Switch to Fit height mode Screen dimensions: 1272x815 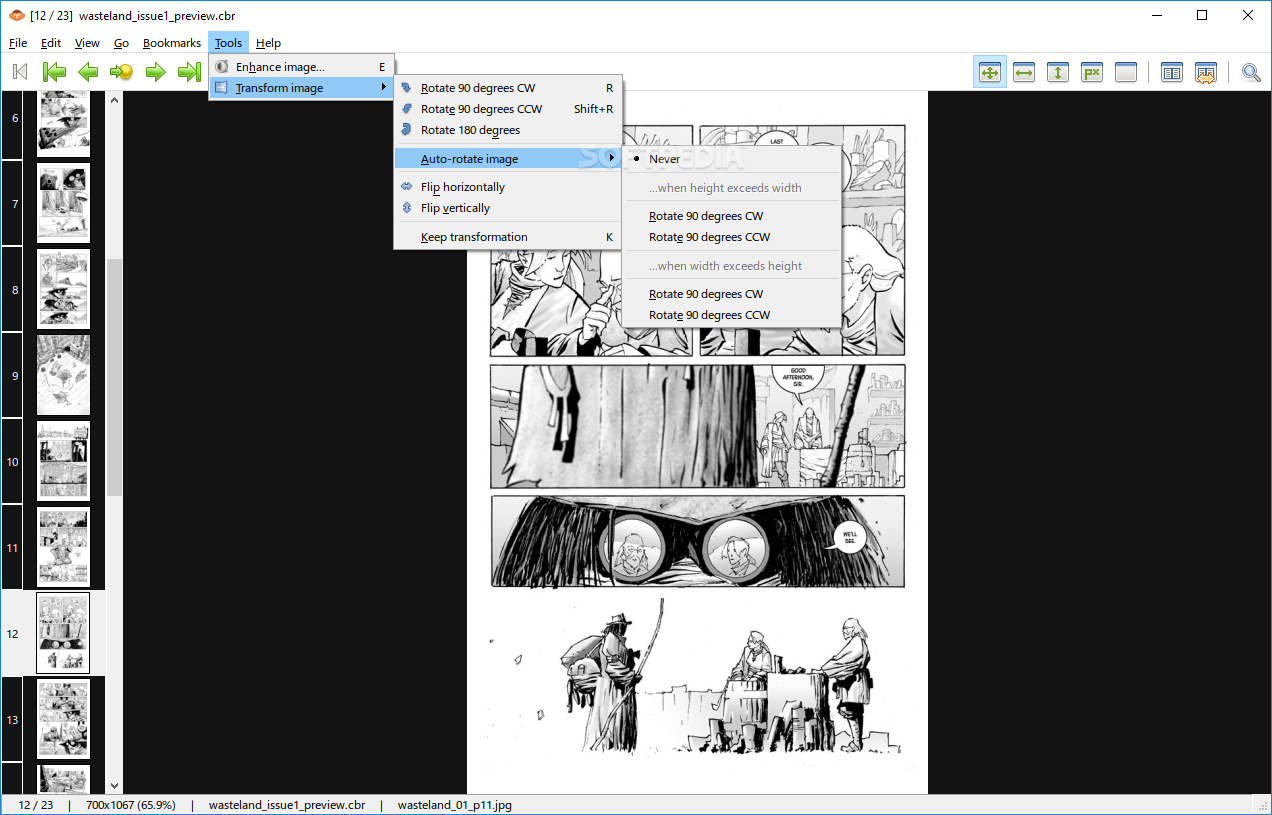(1058, 72)
